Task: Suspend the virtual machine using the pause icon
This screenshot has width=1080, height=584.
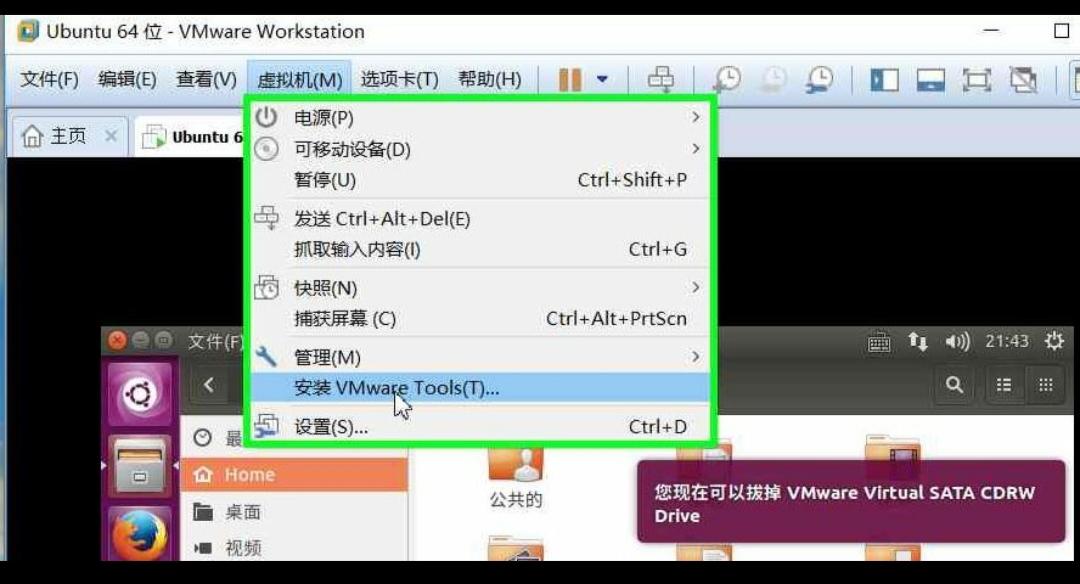Action: [570, 77]
